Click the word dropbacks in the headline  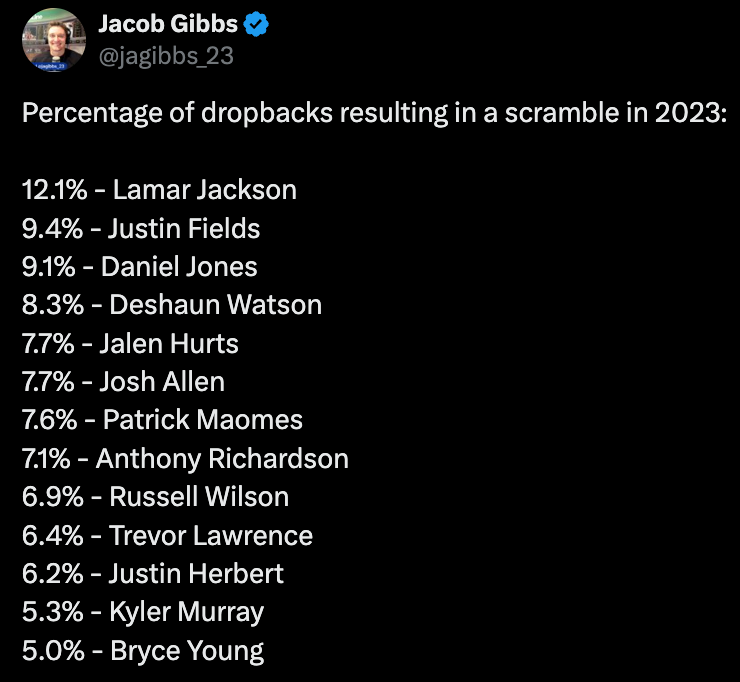click(267, 113)
